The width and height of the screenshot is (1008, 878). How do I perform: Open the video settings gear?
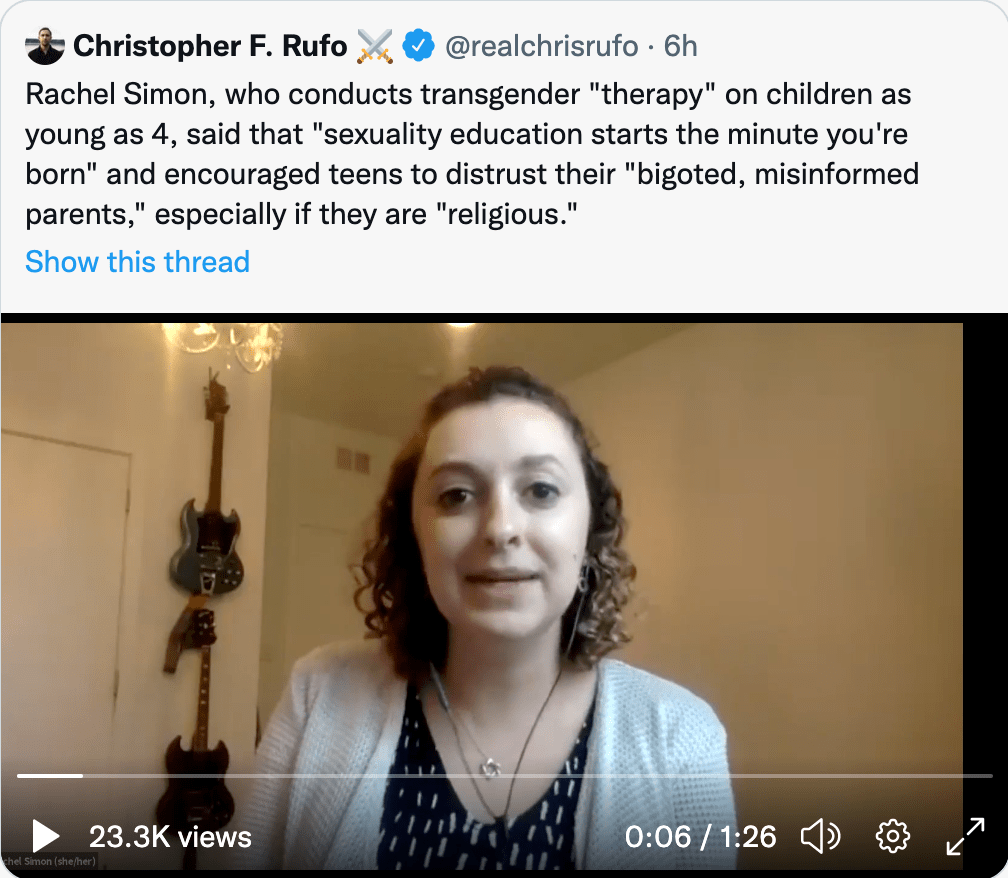pos(891,836)
